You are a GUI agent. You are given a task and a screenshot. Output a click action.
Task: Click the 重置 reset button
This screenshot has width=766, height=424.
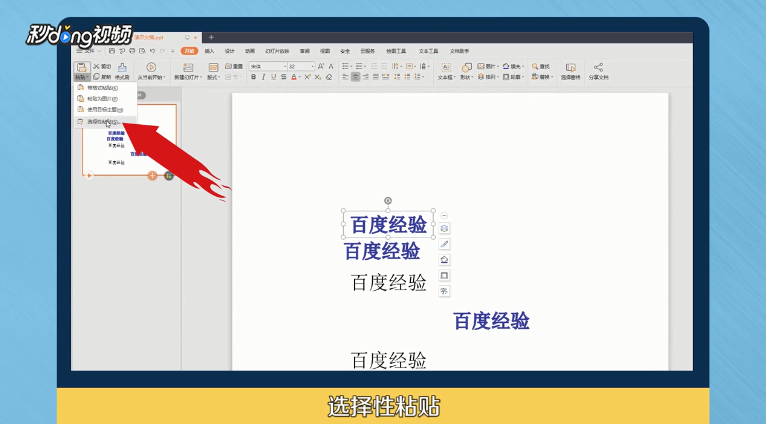tap(234, 66)
